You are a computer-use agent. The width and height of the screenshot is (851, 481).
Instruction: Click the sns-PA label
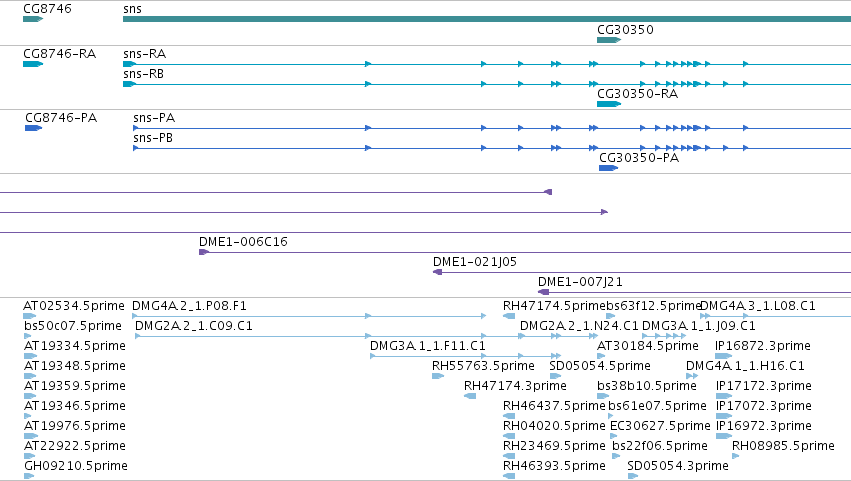coord(154,118)
